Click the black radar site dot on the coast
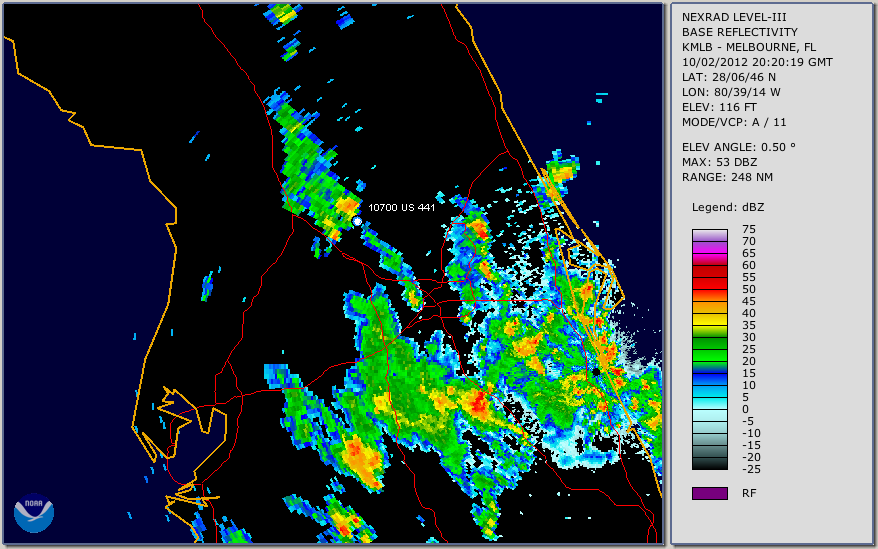The height and width of the screenshot is (549, 878). tap(597, 371)
